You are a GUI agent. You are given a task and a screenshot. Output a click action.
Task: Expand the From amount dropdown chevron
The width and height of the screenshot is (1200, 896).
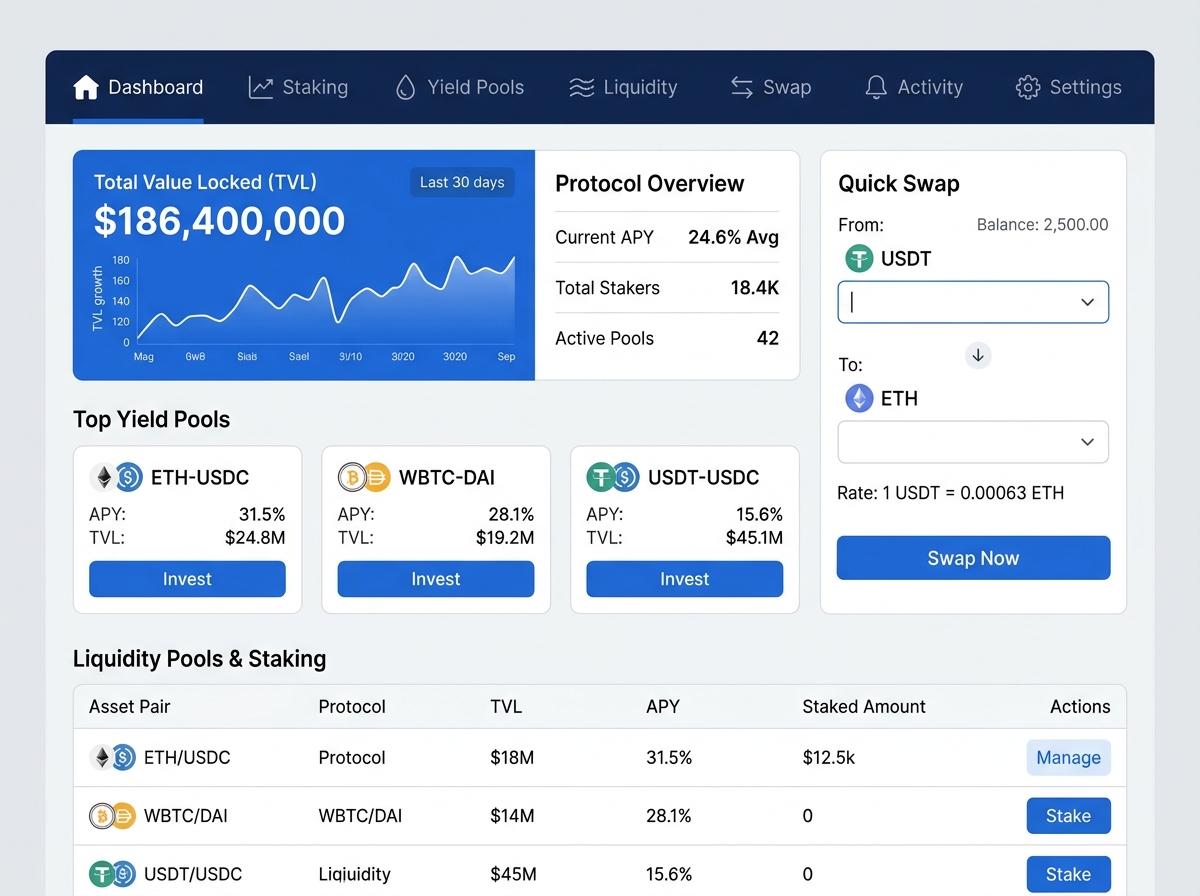[x=1088, y=302]
